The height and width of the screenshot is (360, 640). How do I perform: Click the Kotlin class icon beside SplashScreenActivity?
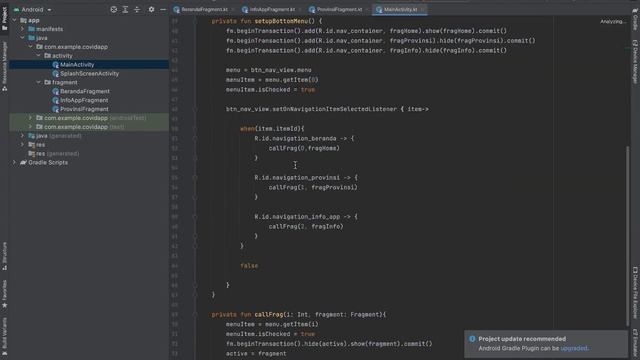[x=56, y=73]
